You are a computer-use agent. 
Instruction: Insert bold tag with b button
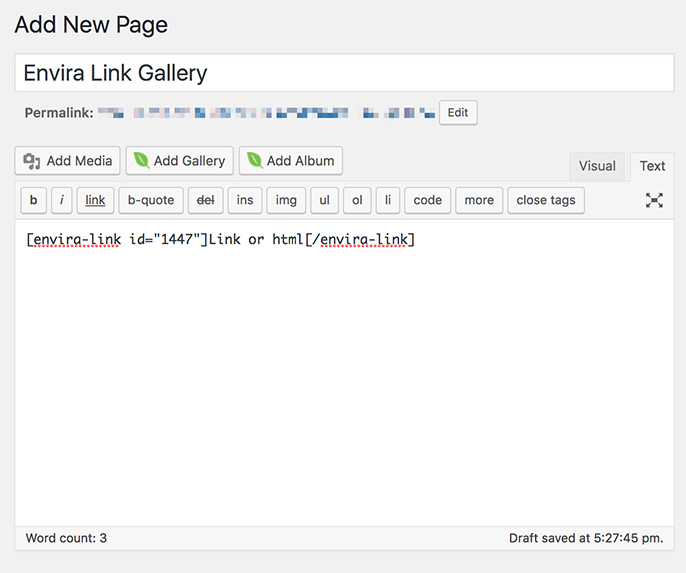33,200
